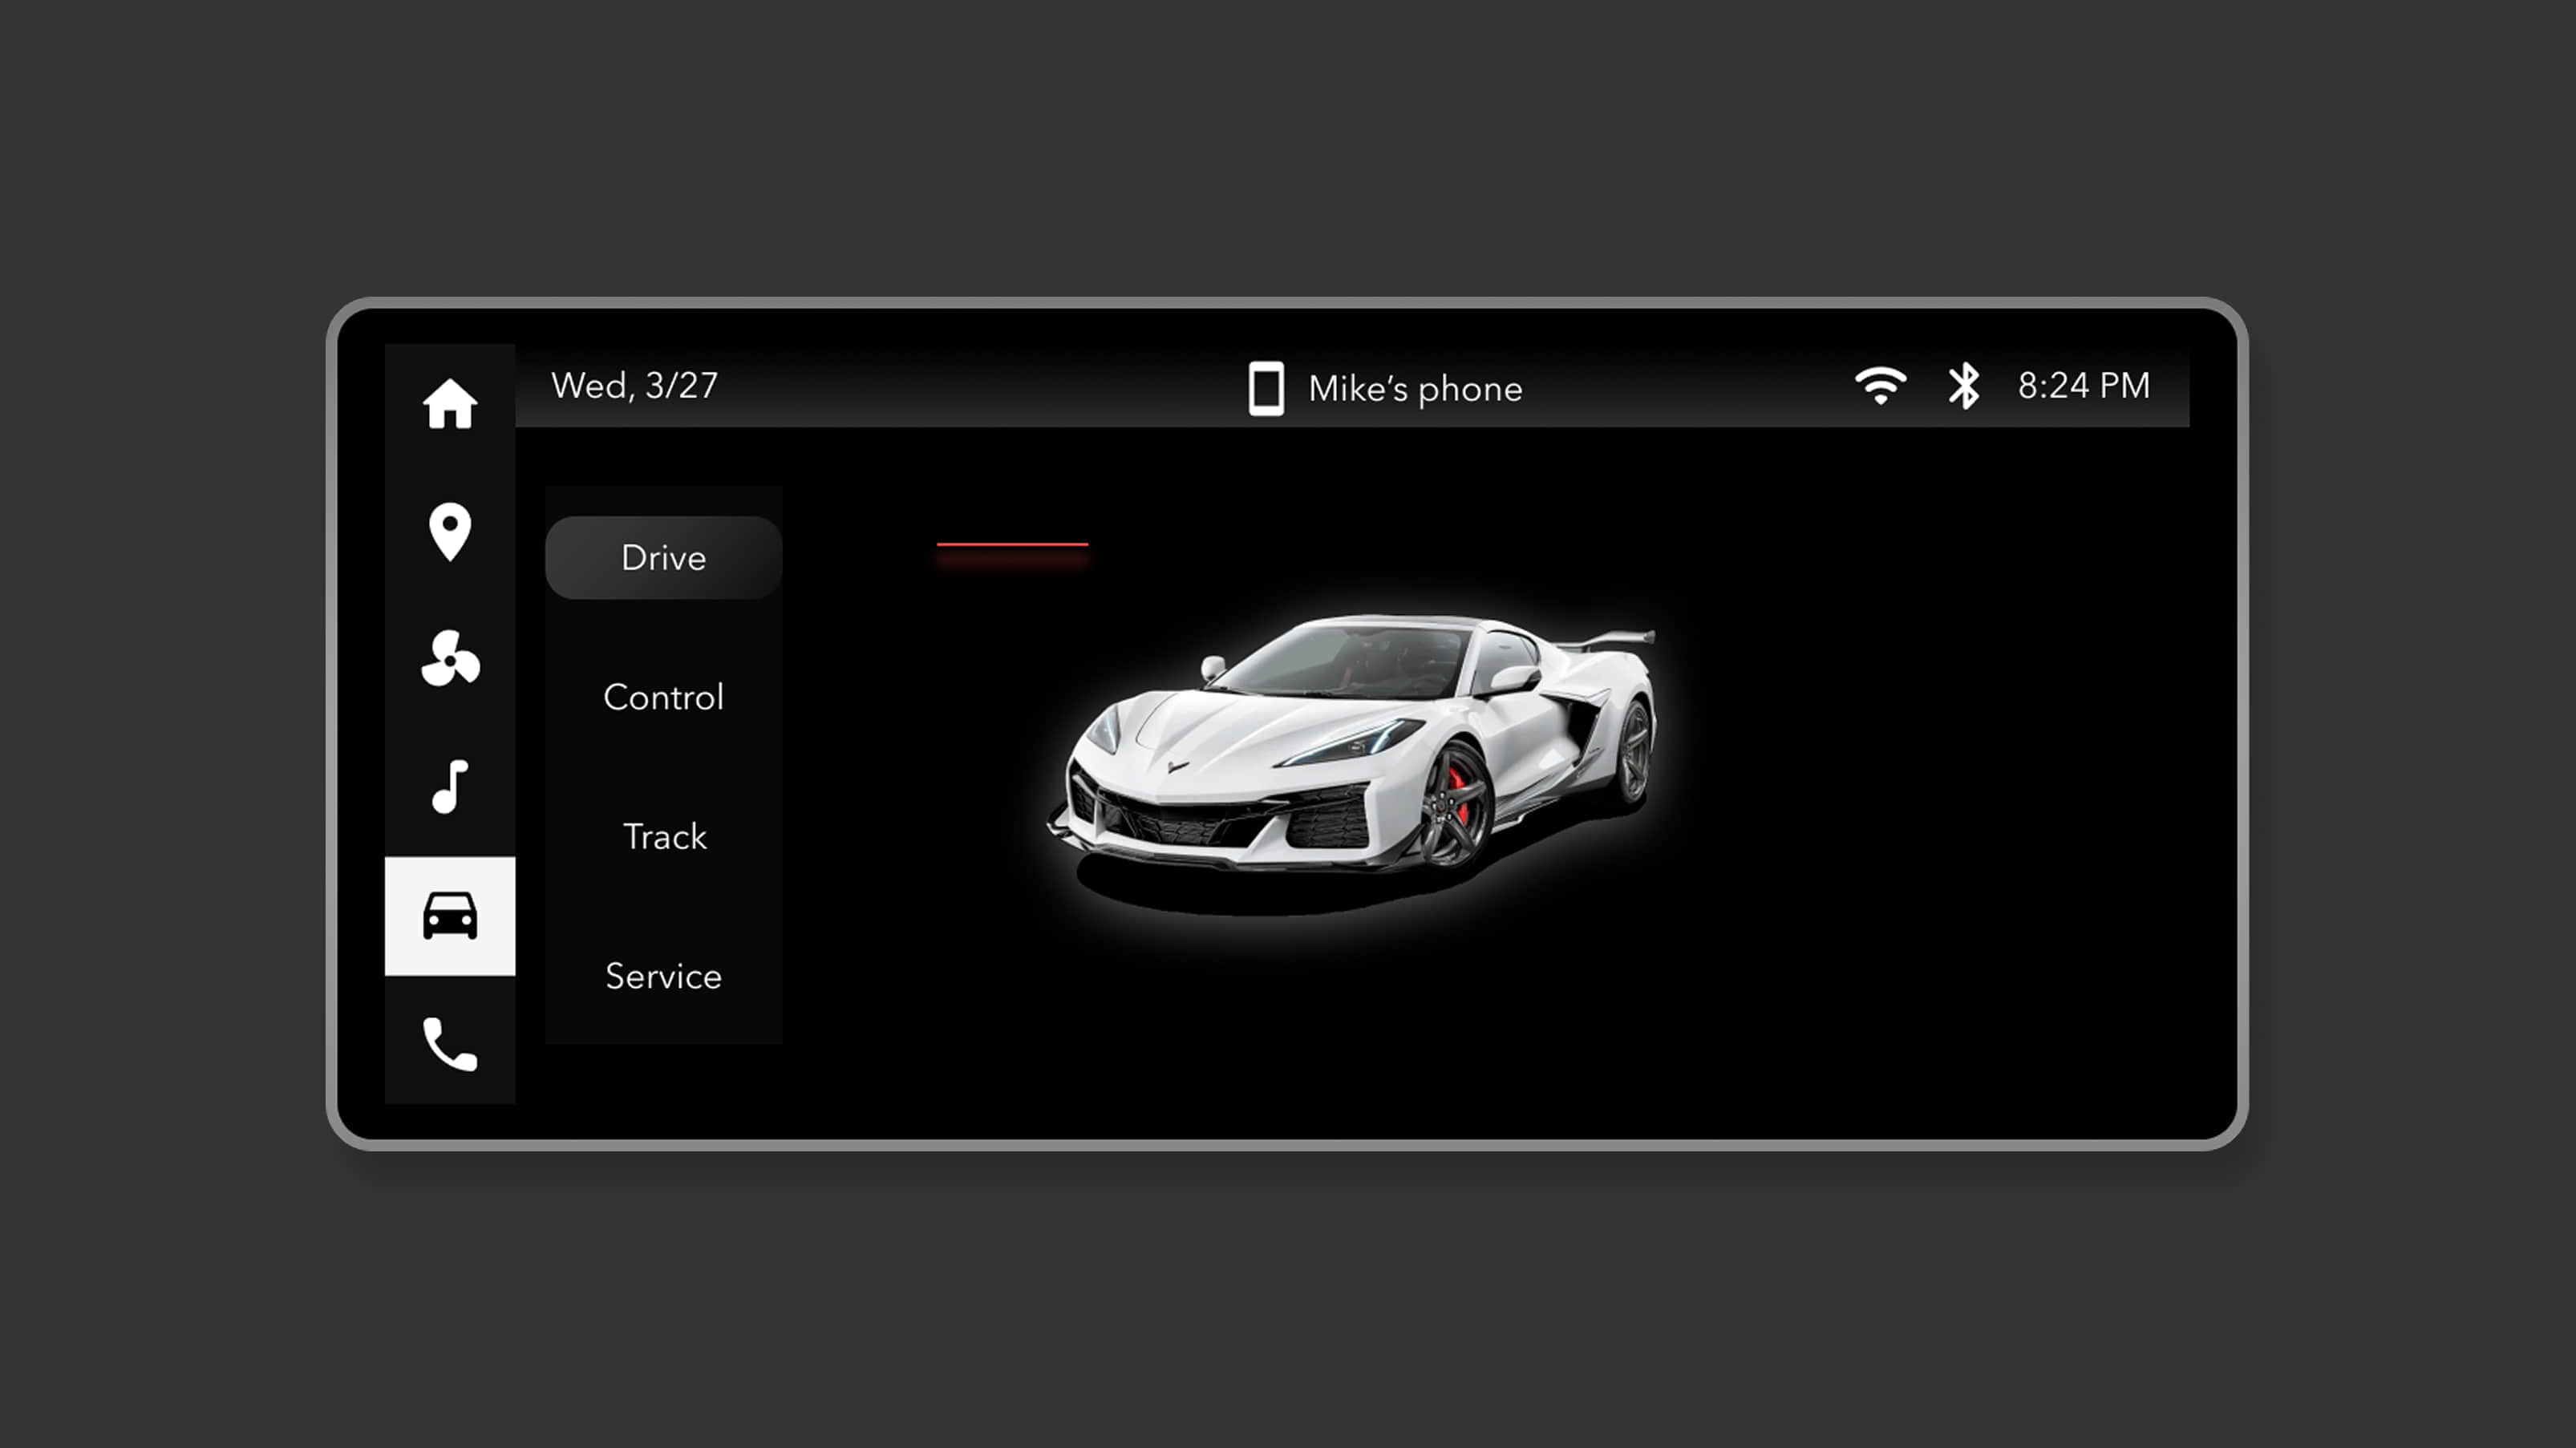
Task: Tap the Wi-Fi status icon
Action: [1880, 386]
